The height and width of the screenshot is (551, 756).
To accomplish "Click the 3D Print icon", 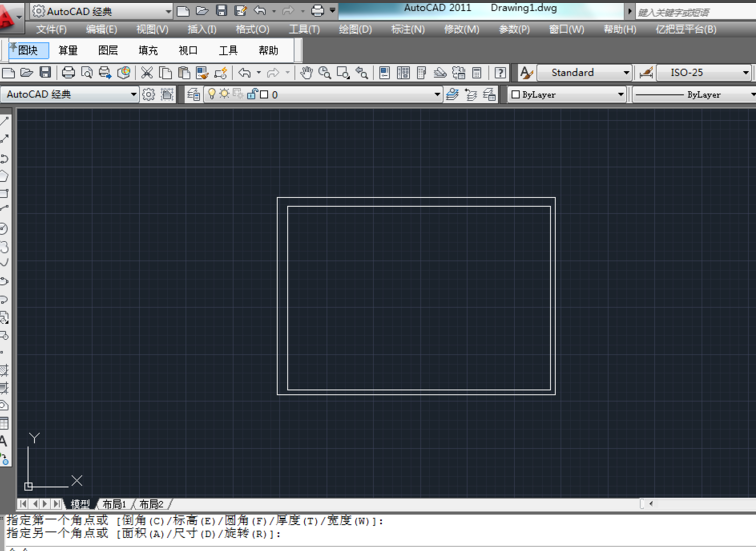I will coord(124,73).
